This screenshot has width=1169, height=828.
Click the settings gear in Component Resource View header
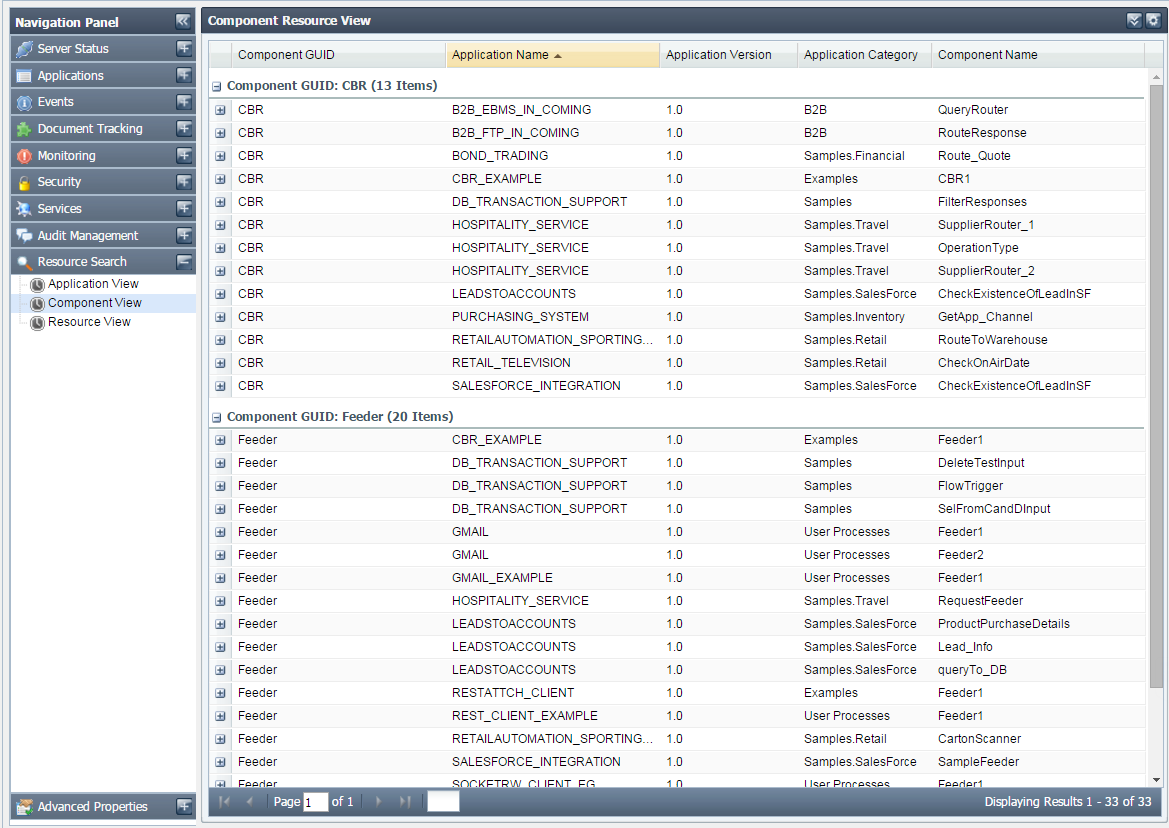[1153, 21]
